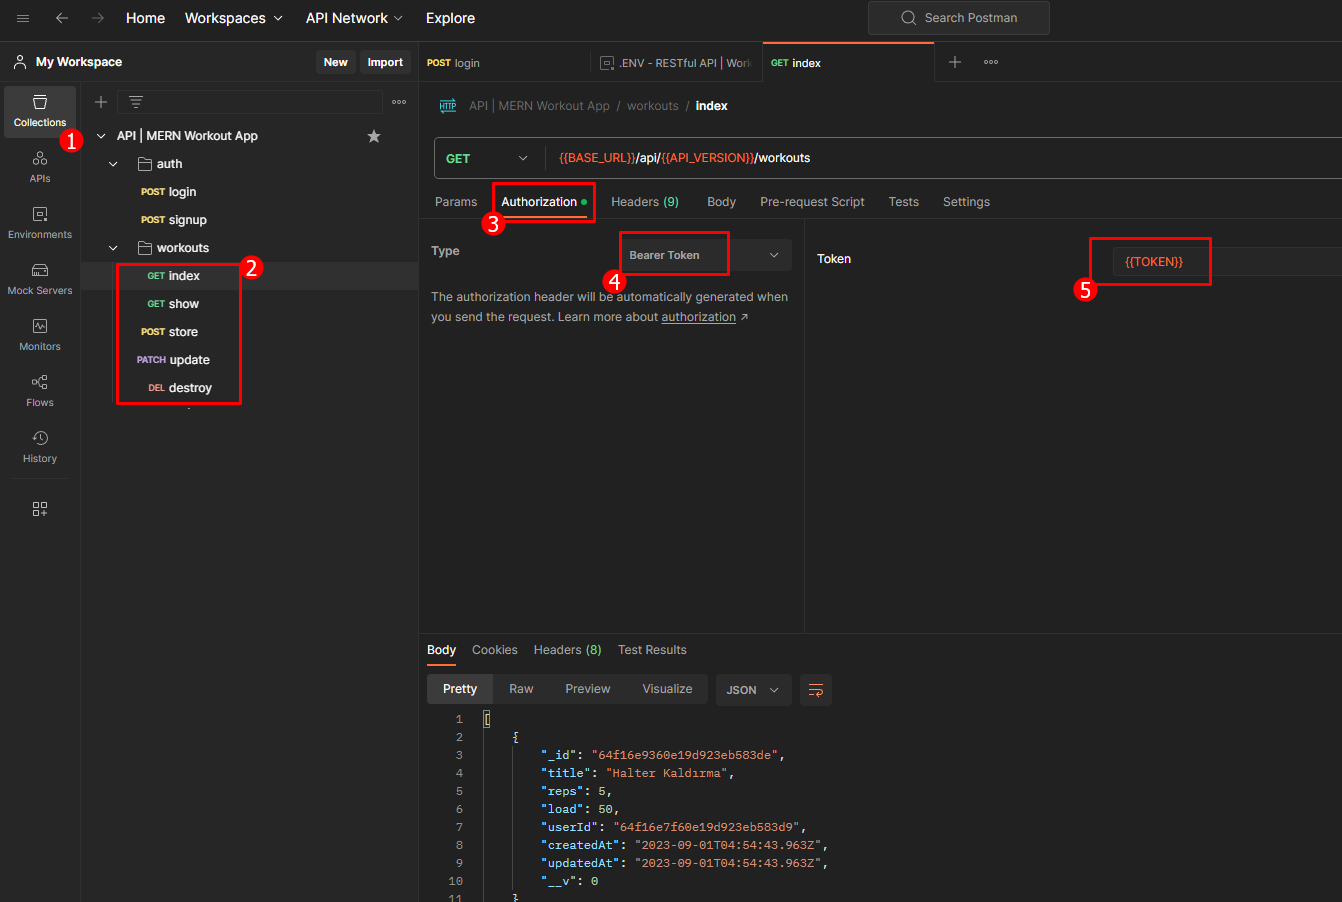
Task: Open the Settings tab
Action: tap(966, 202)
